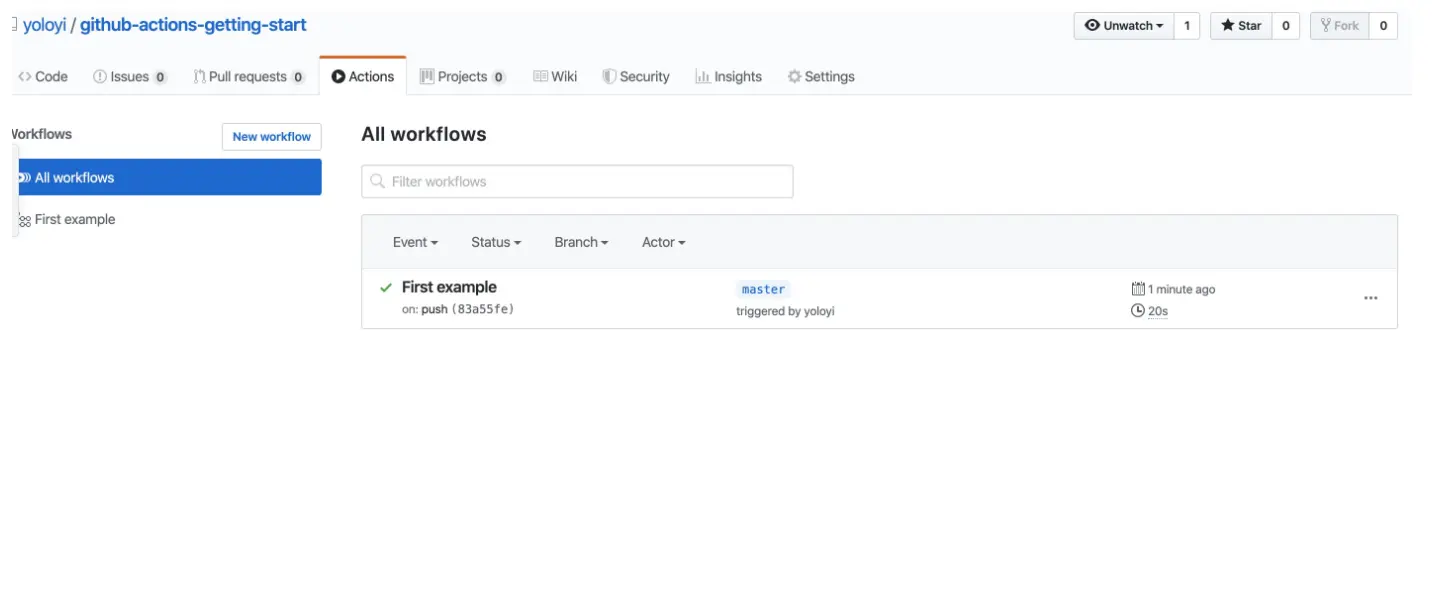The height and width of the screenshot is (590, 1432).
Task: Click green success checkmark of First example
Action: coord(386,288)
